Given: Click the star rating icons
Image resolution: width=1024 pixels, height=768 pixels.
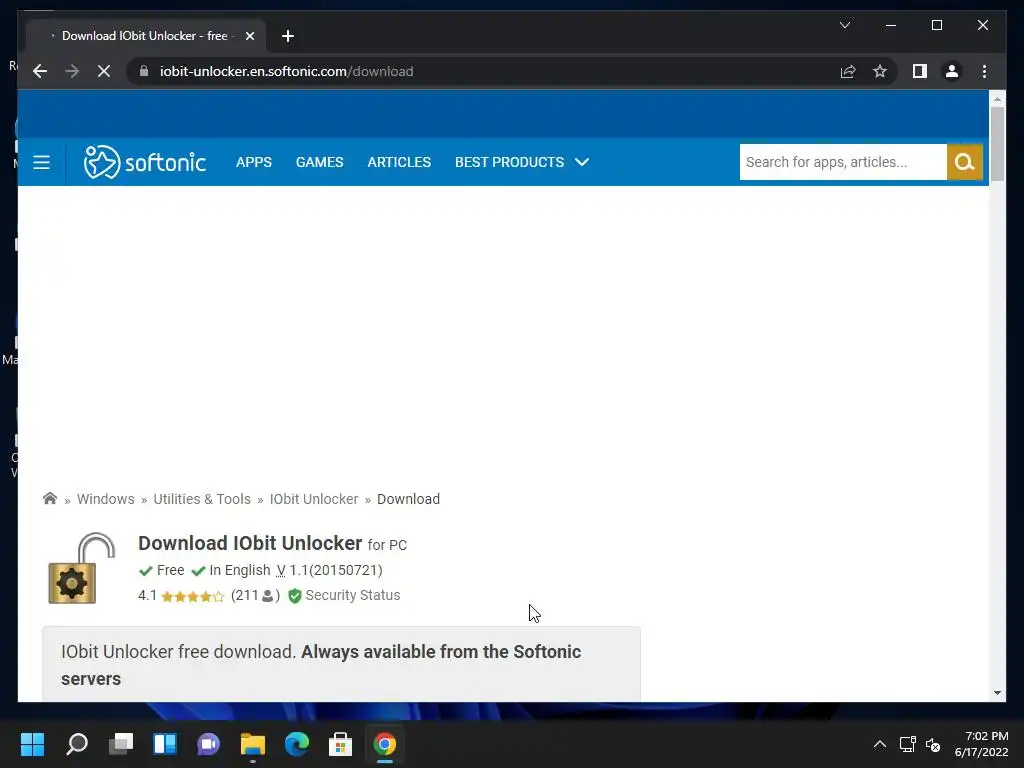Looking at the screenshot, I should [x=193, y=596].
